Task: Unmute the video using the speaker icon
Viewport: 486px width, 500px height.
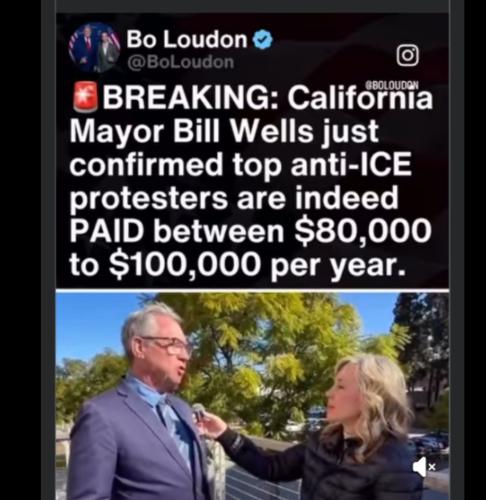Action: pyautogui.click(x=424, y=467)
